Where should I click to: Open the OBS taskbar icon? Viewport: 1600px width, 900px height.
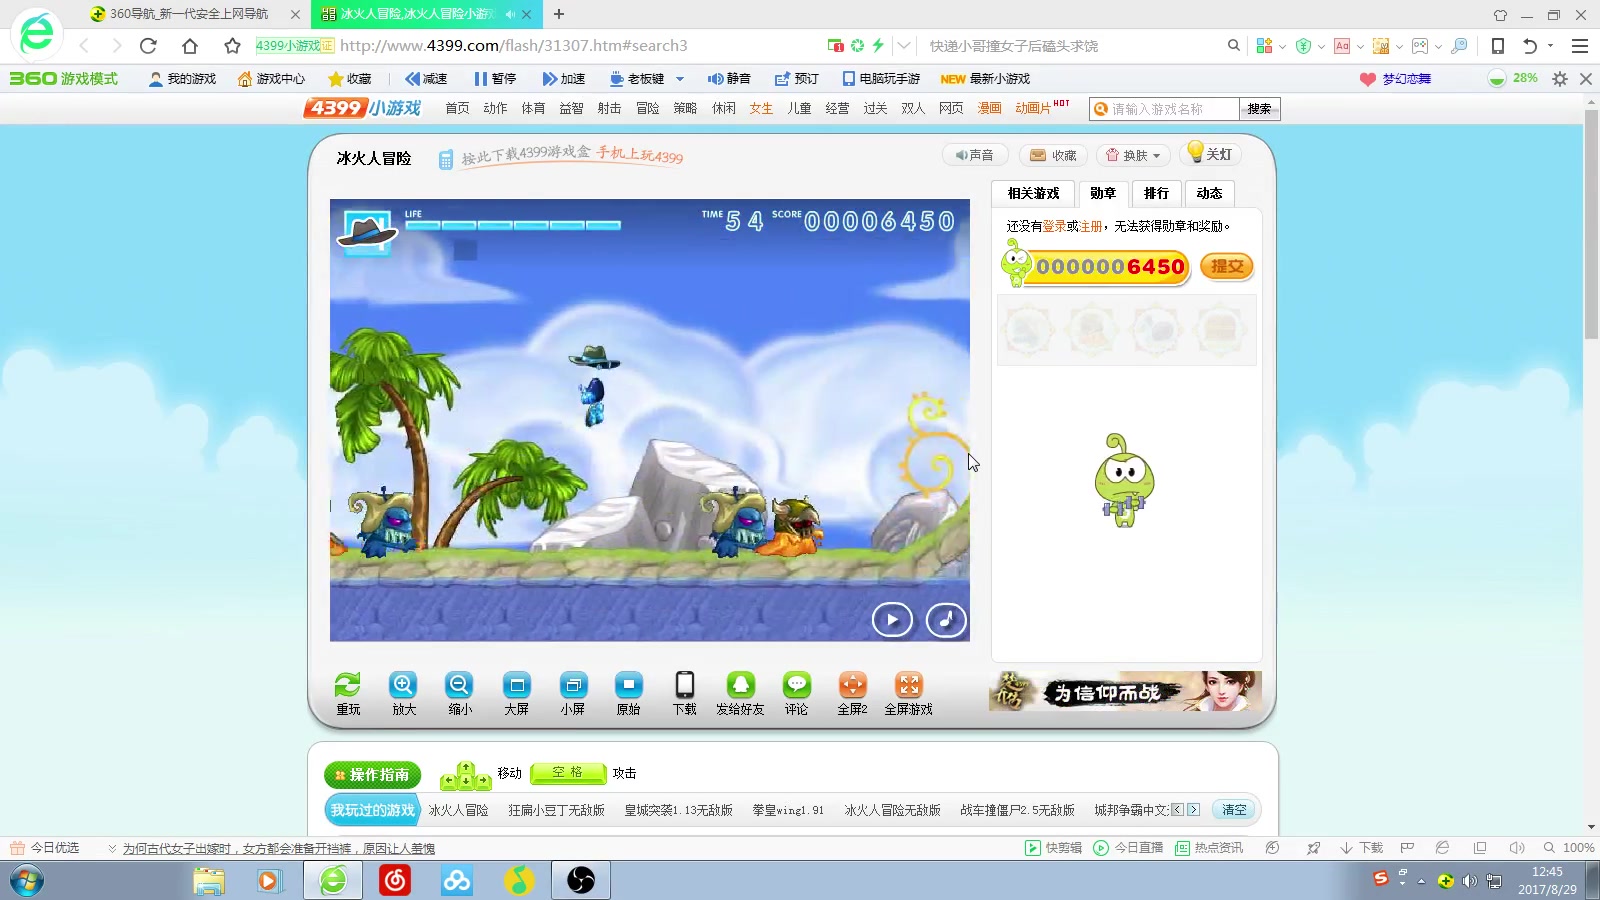point(581,881)
